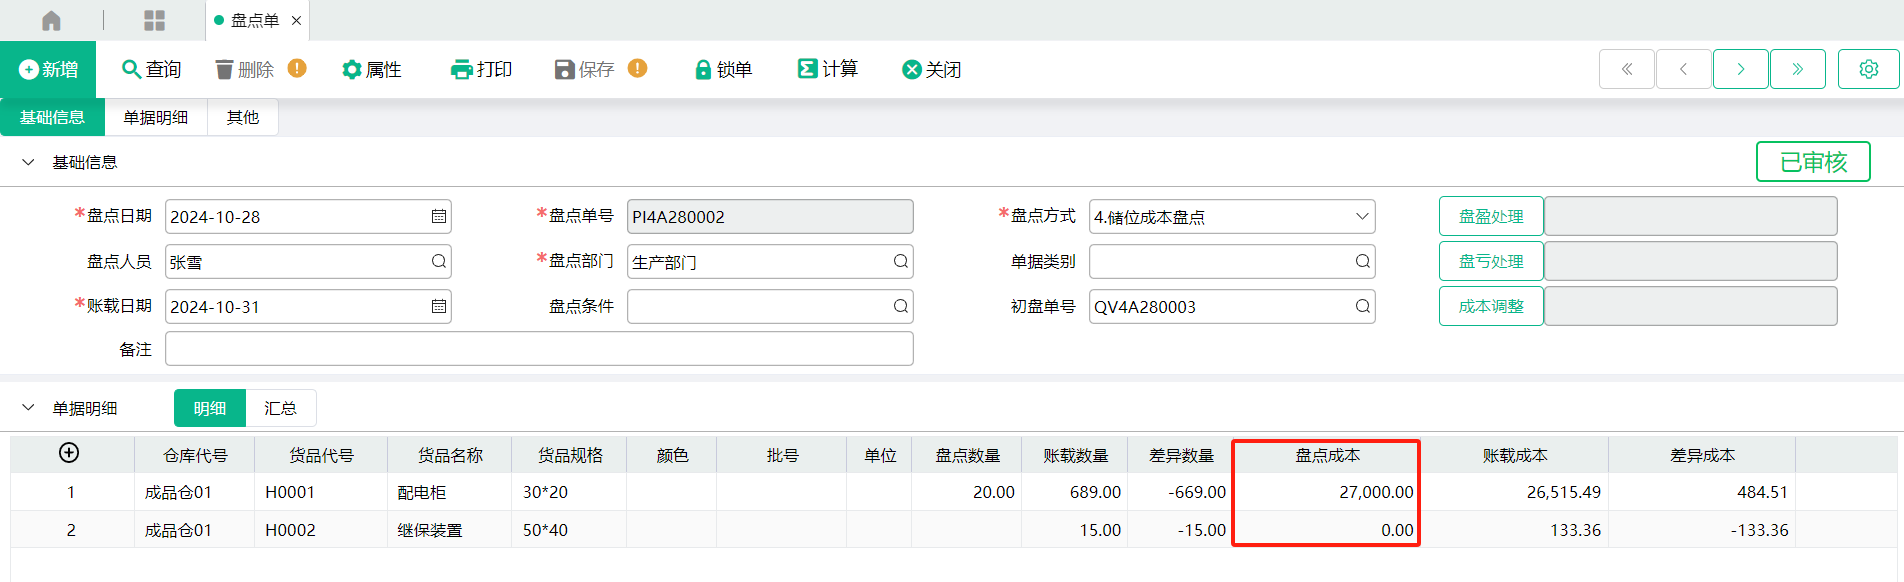Search 盘点部门 lookup icon

tap(900, 262)
